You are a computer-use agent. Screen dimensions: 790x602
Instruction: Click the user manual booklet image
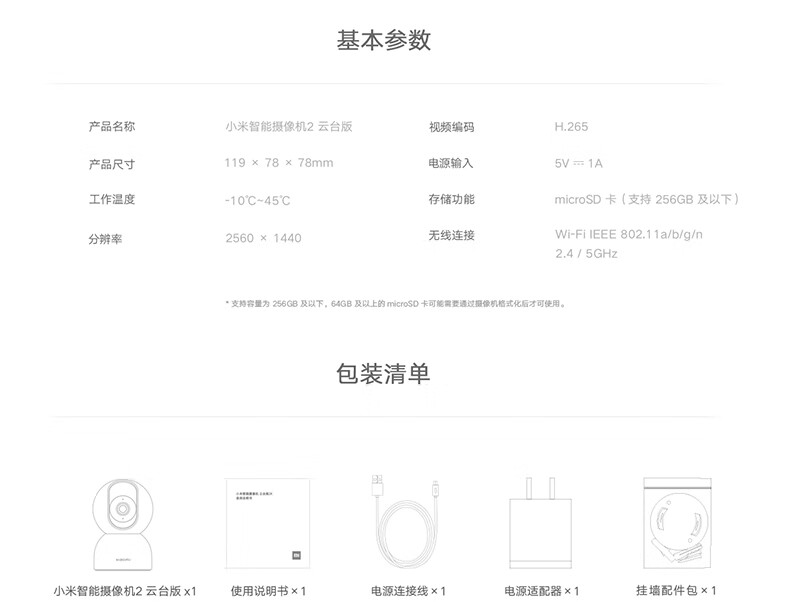pyautogui.click(x=267, y=522)
